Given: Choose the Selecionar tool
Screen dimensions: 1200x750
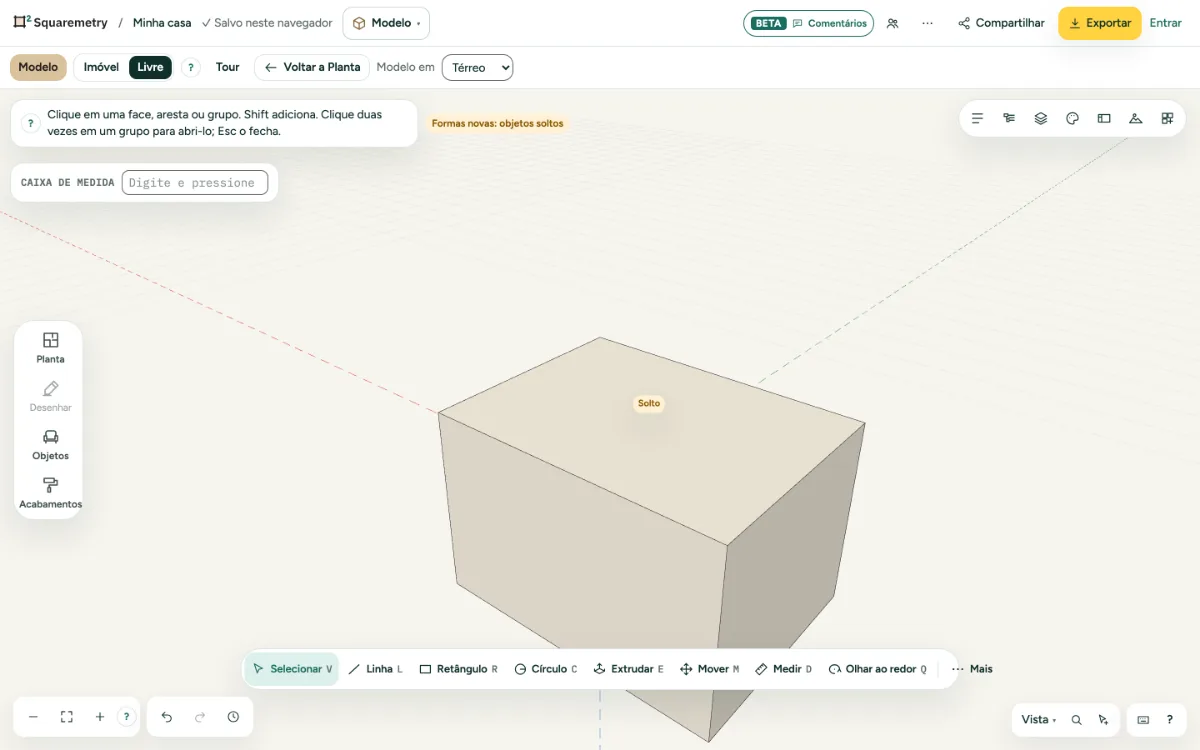Looking at the screenshot, I should click(292, 669).
